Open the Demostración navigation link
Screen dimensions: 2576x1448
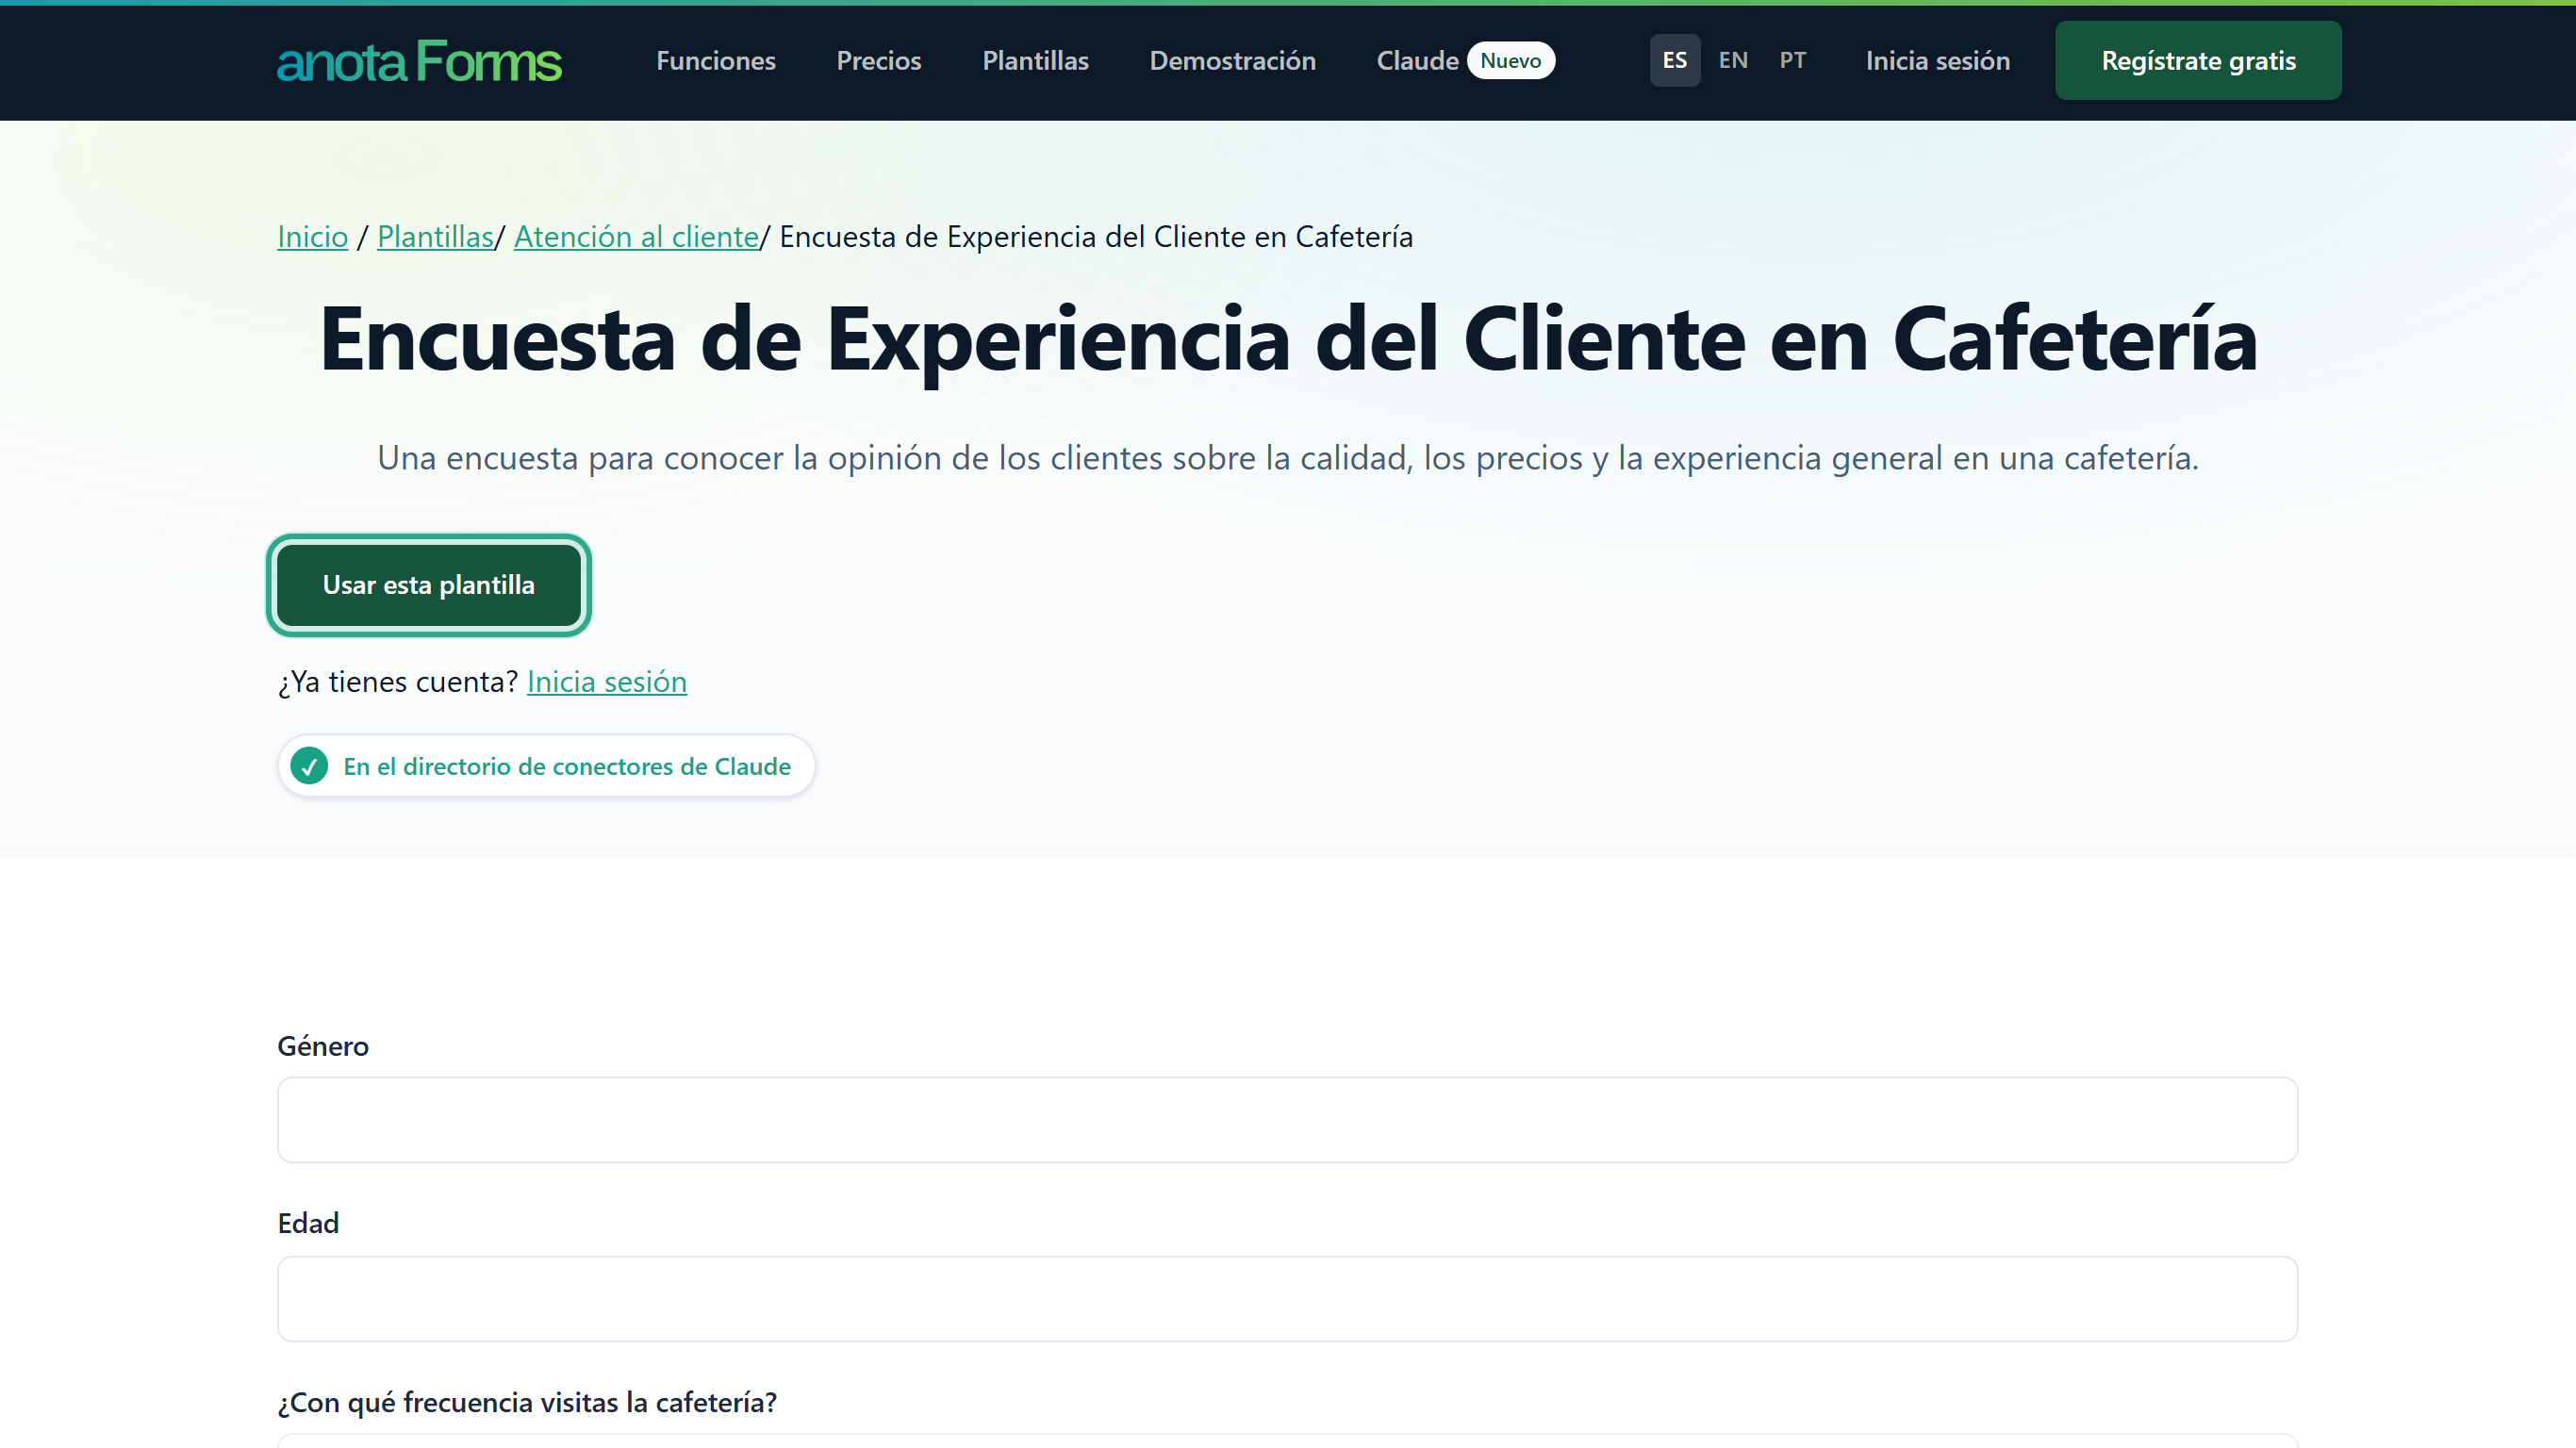[x=1232, y=60]
